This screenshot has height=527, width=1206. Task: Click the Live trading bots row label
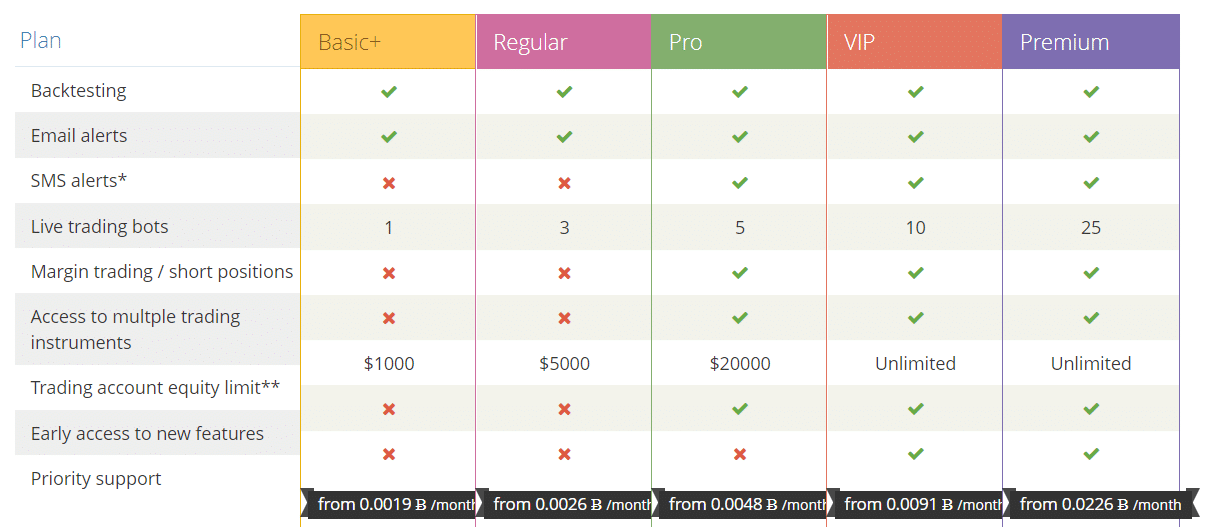pos(100,227)
